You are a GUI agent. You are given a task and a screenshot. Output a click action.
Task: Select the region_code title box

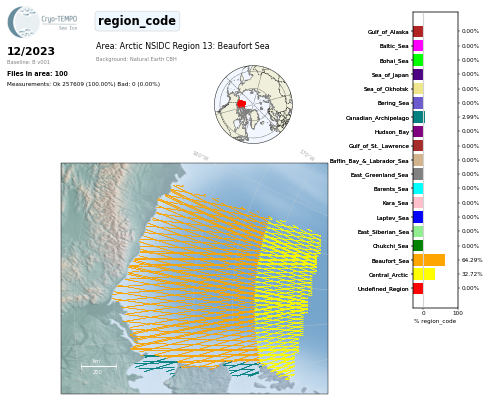click(137, 21)
